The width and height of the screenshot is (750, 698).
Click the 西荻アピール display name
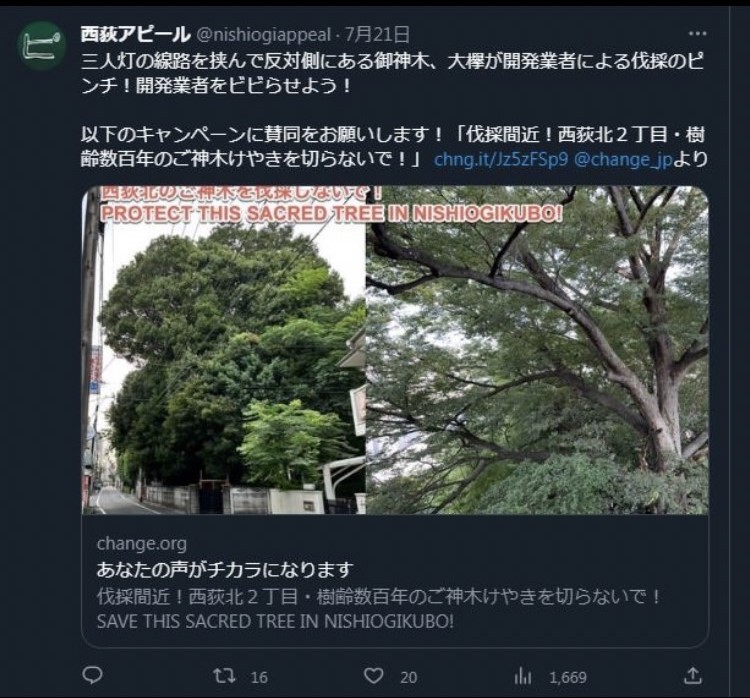pos(135,34)
